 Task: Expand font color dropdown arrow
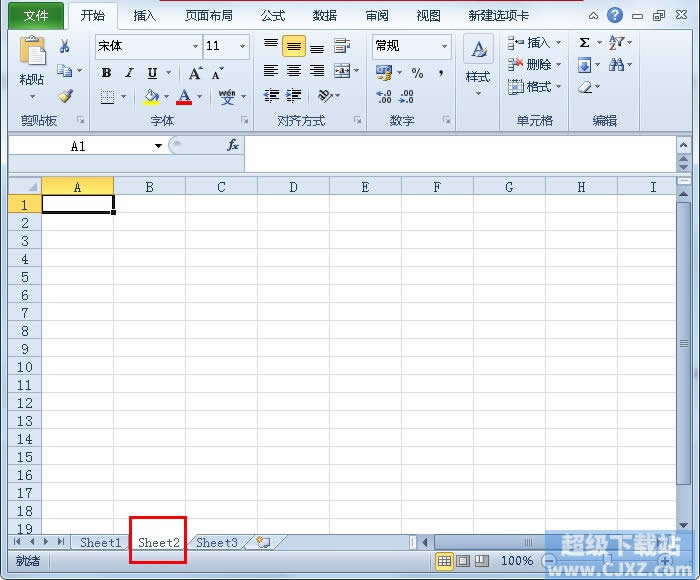pyautogui.click(x=199, y=96)
